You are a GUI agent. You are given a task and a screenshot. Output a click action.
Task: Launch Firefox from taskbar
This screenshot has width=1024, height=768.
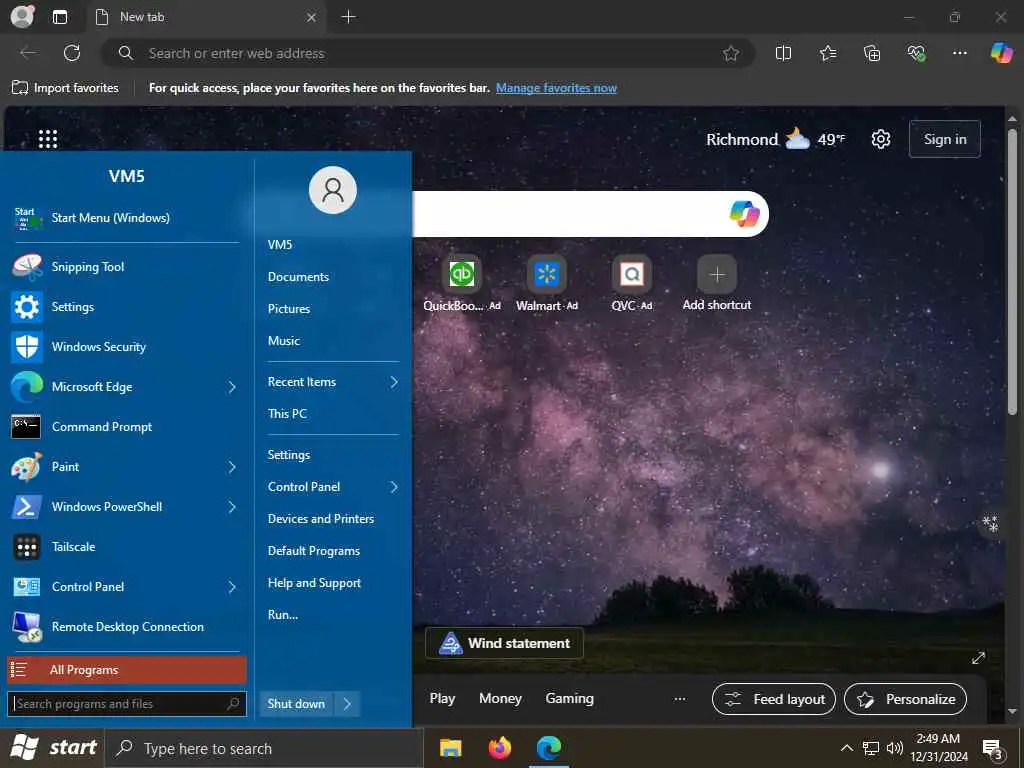pyautogui.click(x=500, y=748)
